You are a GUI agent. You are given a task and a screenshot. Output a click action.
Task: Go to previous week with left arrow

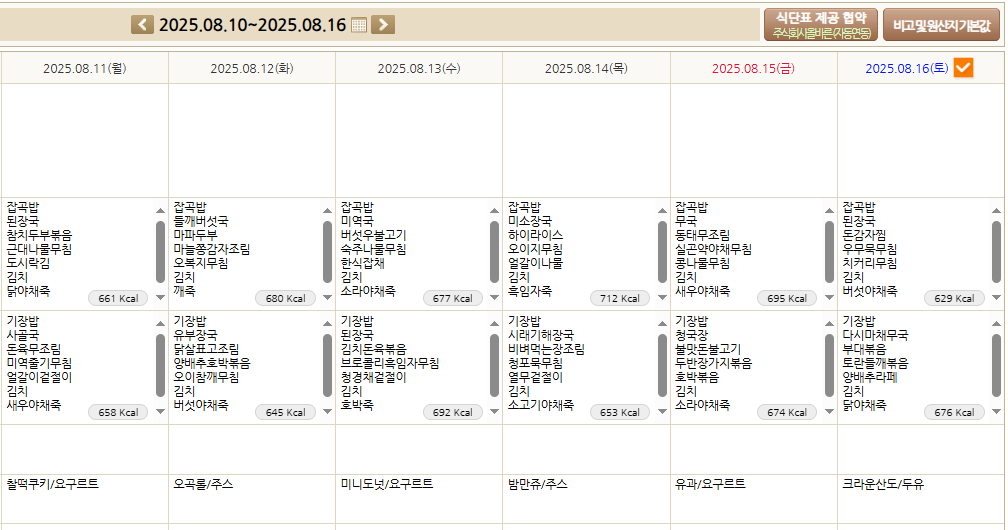click(x=143, y=25)
